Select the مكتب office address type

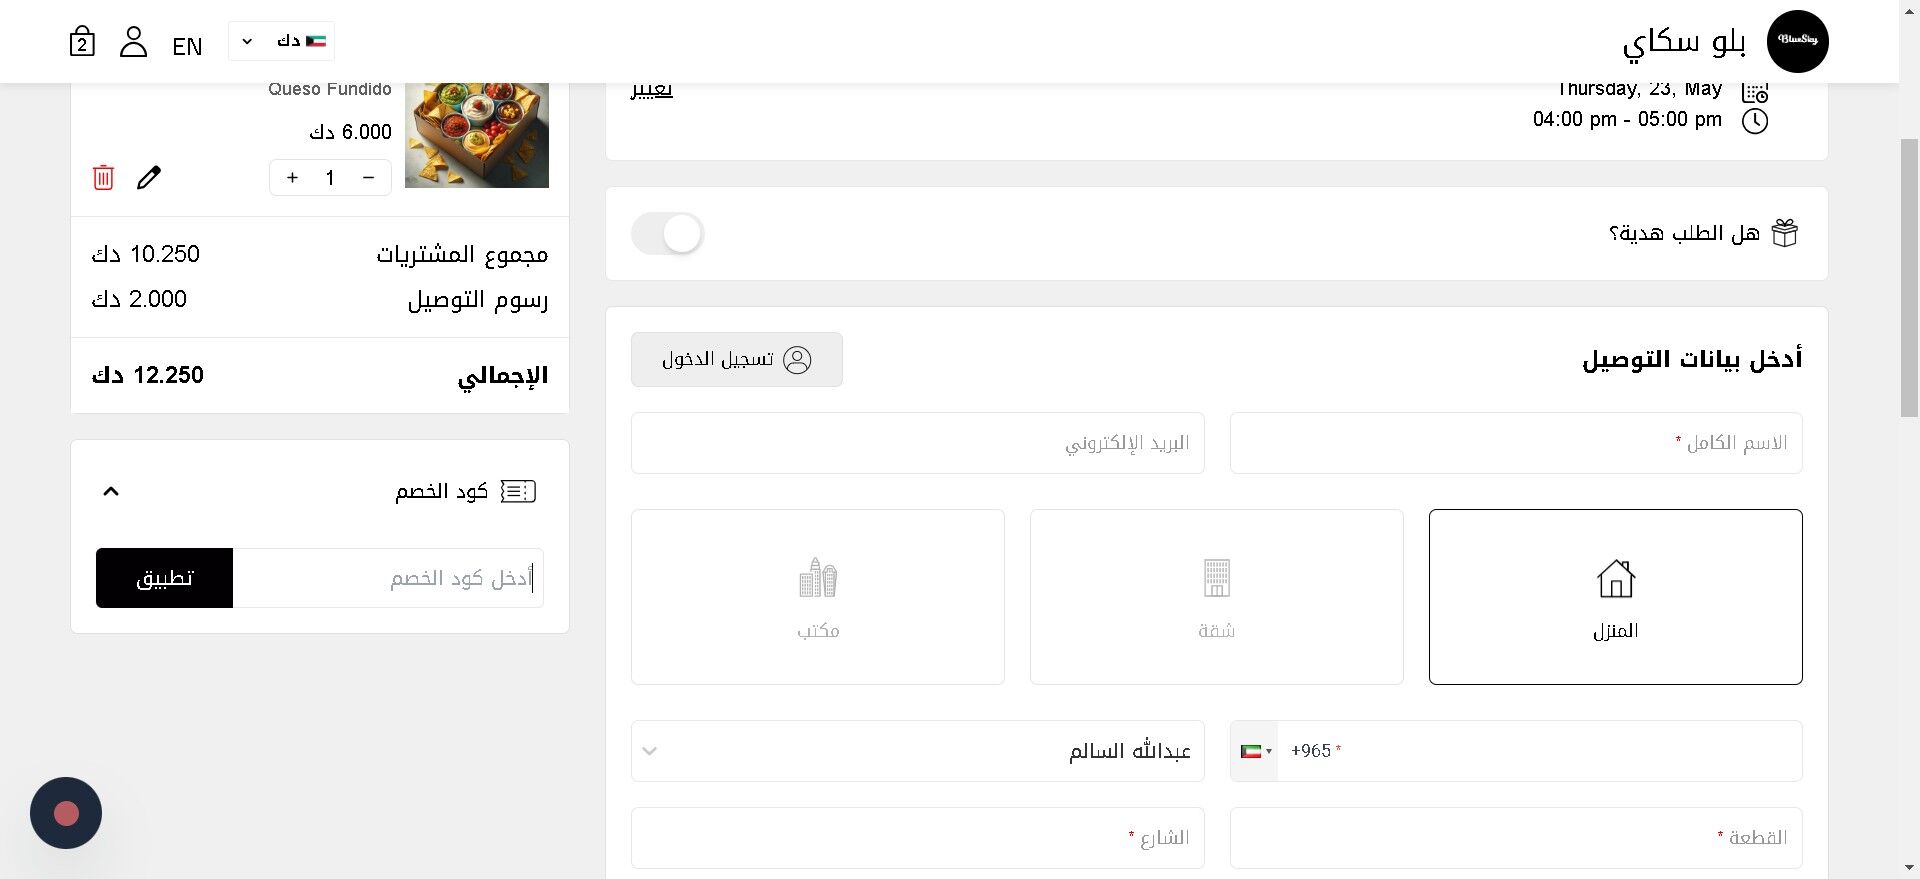(817, 597)
